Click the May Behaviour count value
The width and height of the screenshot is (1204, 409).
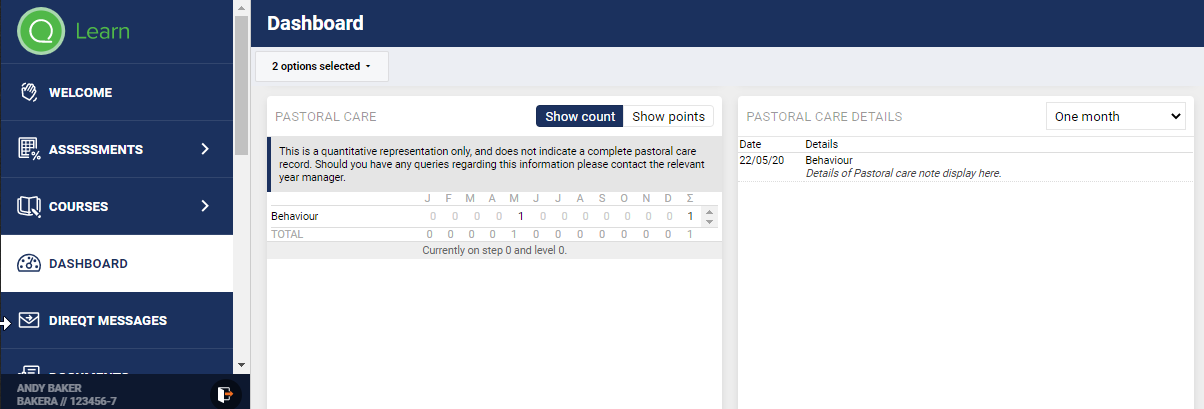coord(521,216)
